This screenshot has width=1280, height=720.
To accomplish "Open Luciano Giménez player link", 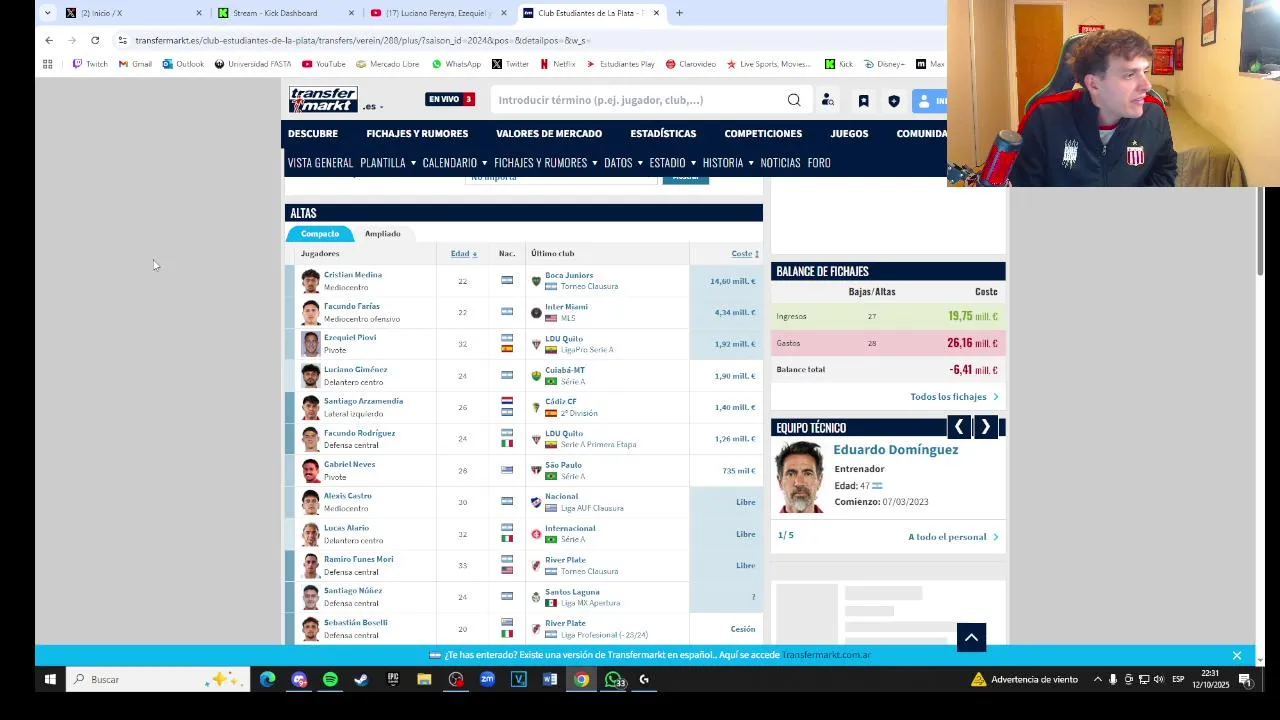I will (x=355, y=369).
